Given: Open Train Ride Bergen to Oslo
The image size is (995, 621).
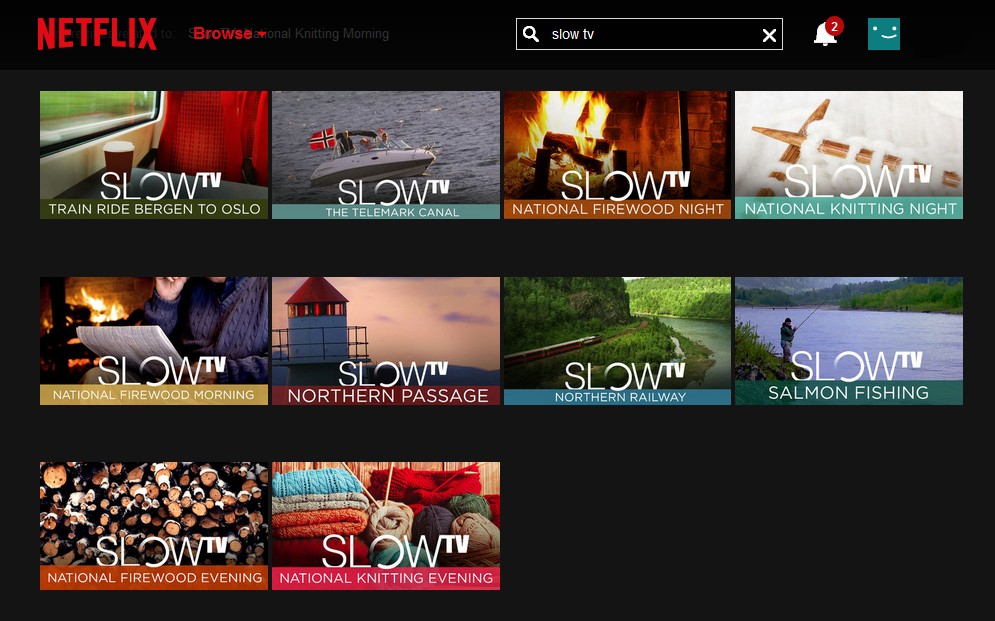Looking at the screenshot, I should point(154,155).
